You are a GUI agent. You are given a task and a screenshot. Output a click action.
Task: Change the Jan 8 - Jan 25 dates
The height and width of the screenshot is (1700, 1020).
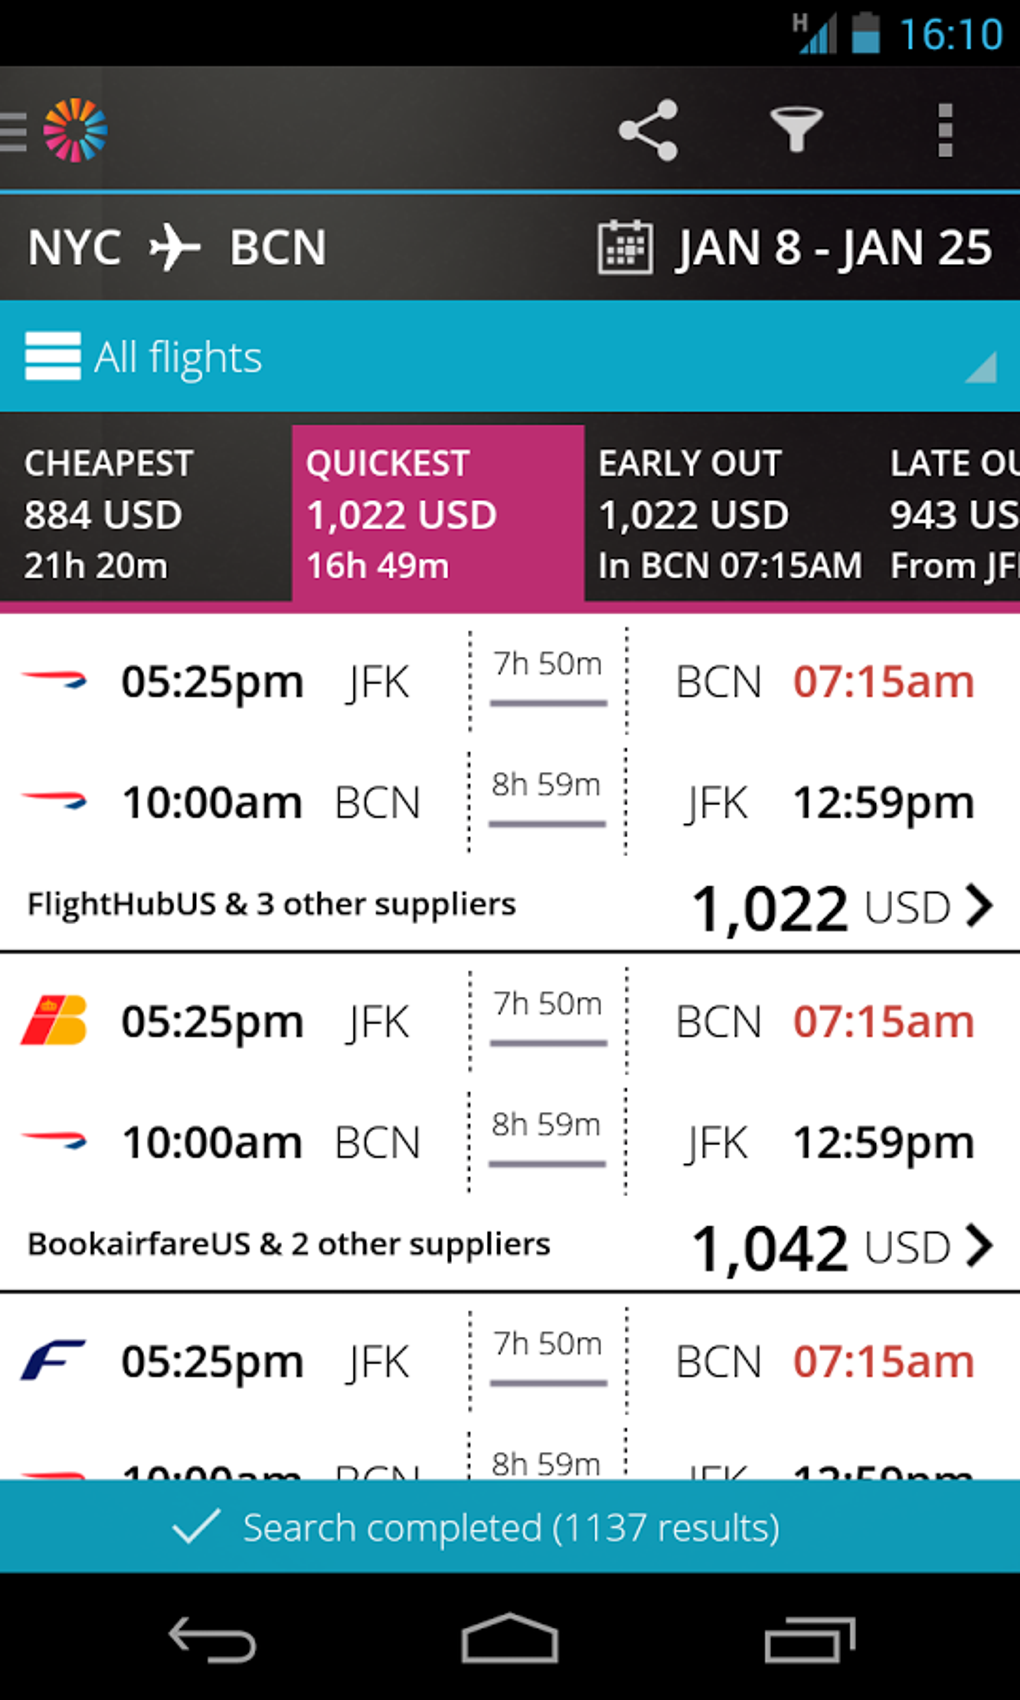tap(833, 247)
